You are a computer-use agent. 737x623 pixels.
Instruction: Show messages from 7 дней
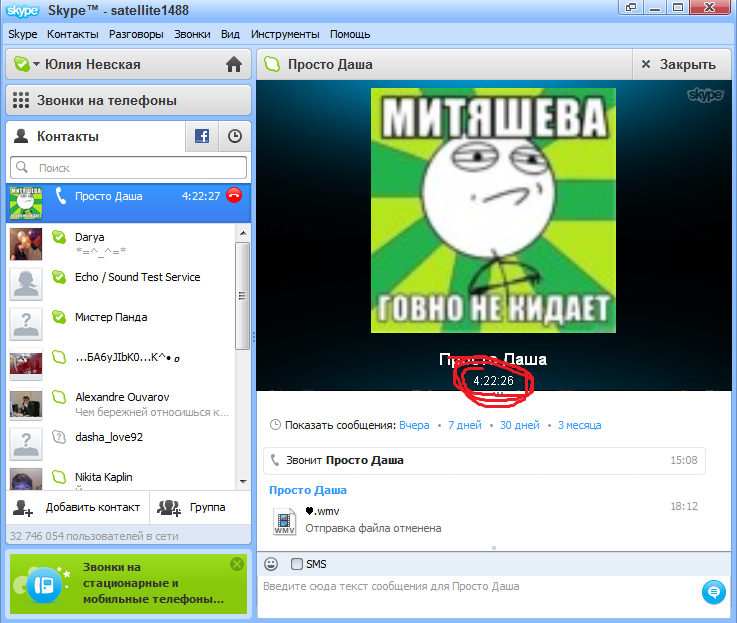(x=465, y=425)
